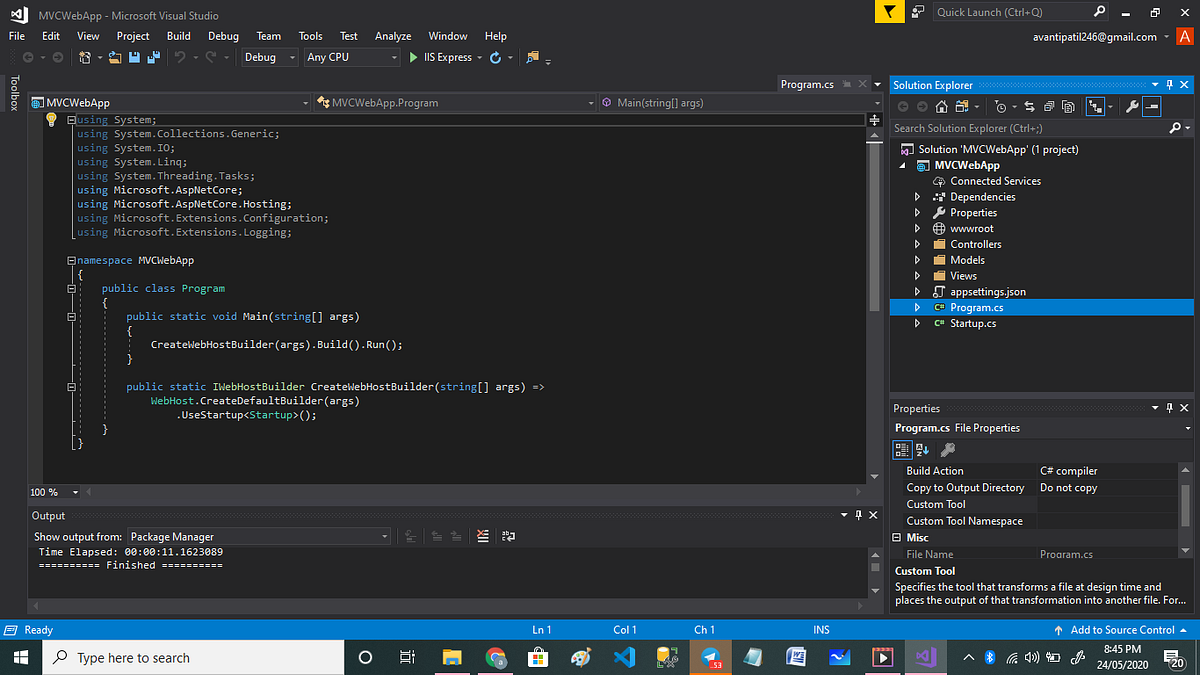The image size is (1200, 675).
Task: Click the Home icon in Solution Explorer
Action: click(940, 106)
